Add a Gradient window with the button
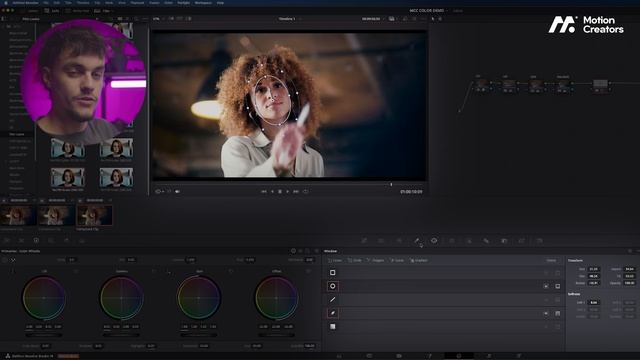The width and height of the screenshot is (640, 360). (x=419, y=260)
